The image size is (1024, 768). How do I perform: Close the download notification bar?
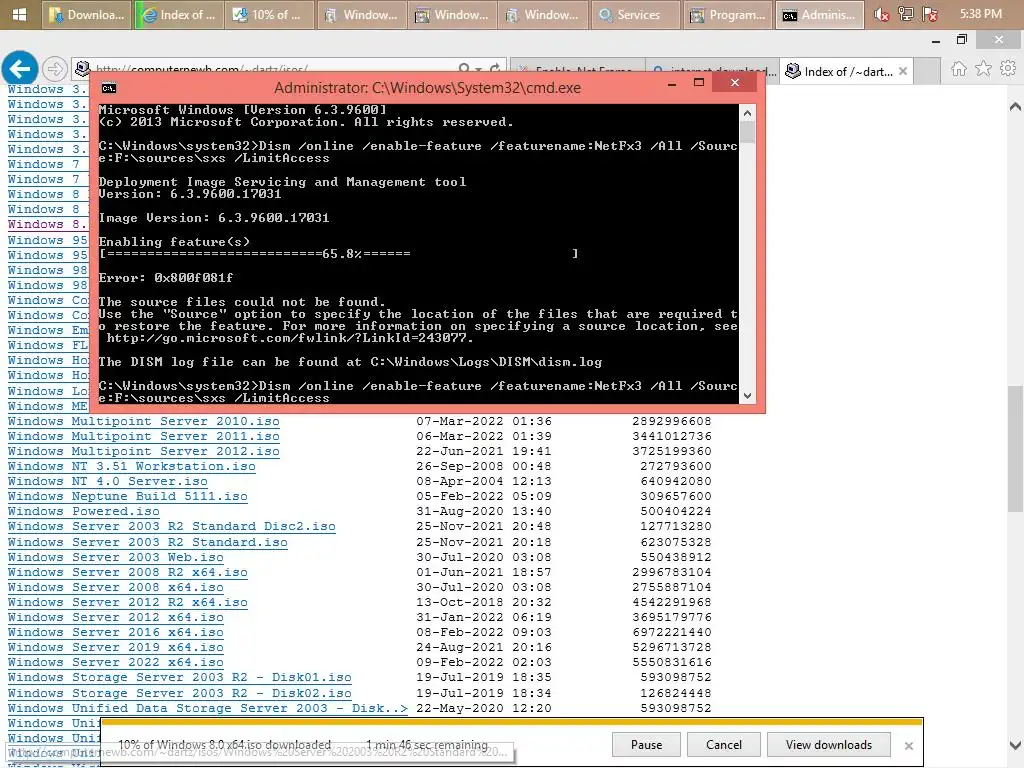point(908,745)
